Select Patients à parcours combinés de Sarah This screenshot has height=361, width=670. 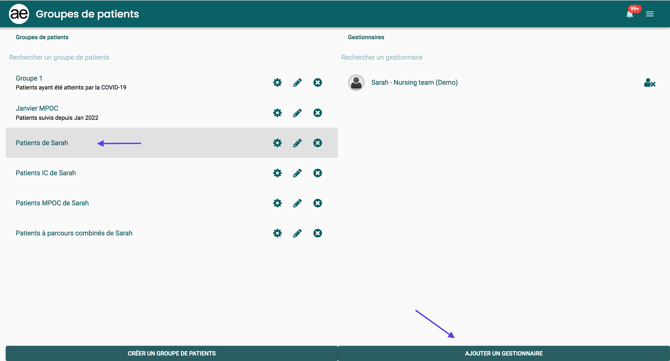pos(171,233)
